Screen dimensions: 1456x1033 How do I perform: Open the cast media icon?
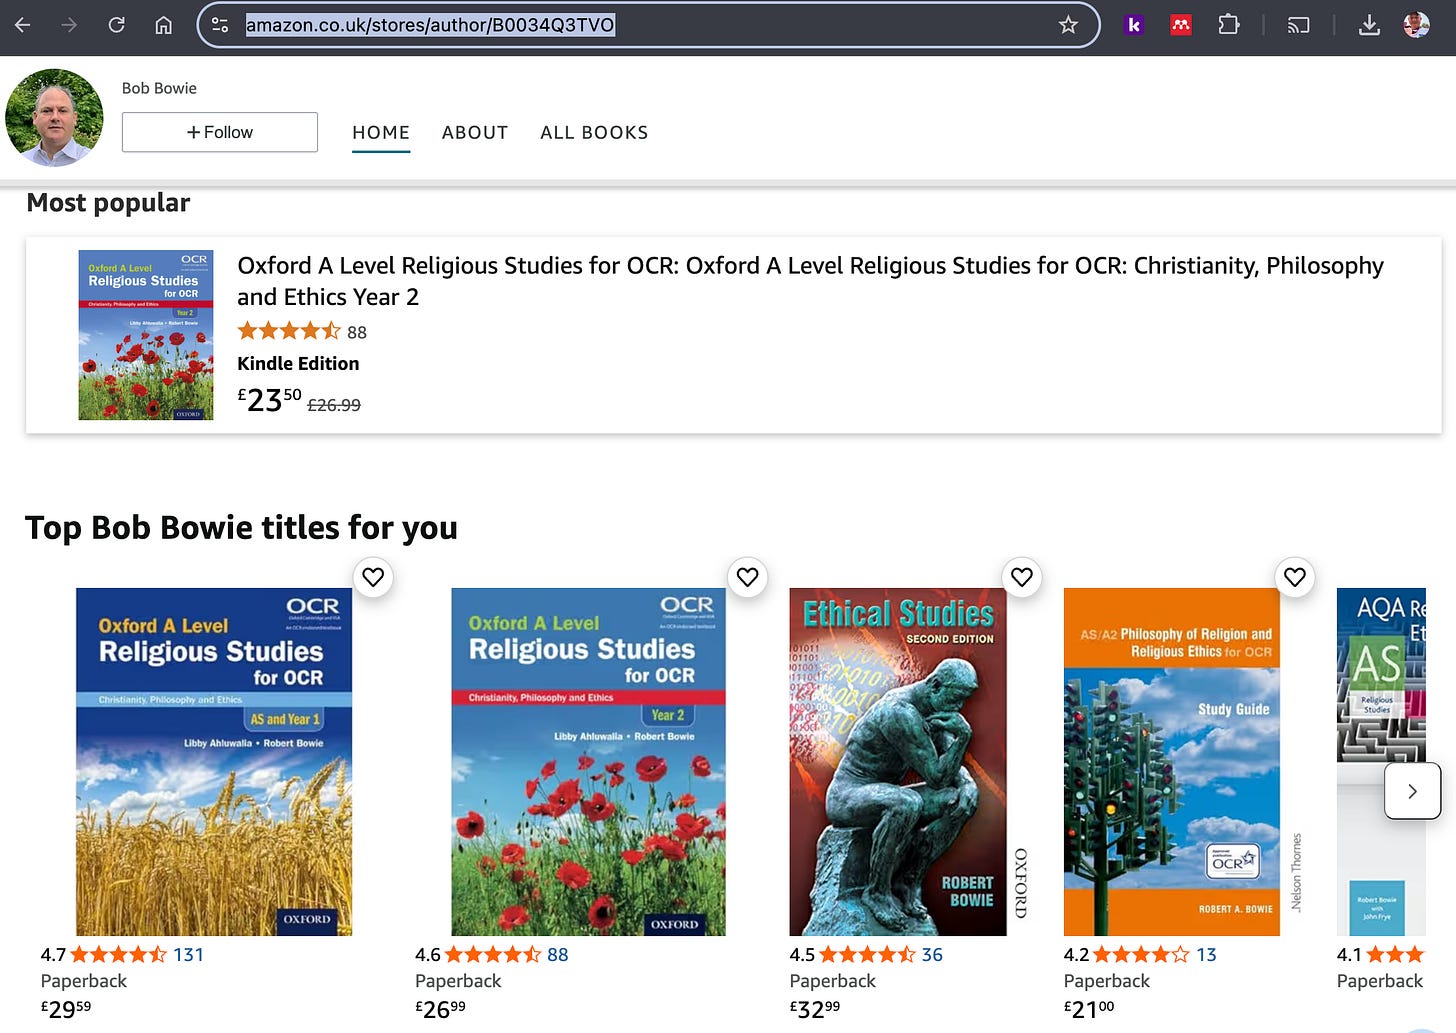(1298, 25)
